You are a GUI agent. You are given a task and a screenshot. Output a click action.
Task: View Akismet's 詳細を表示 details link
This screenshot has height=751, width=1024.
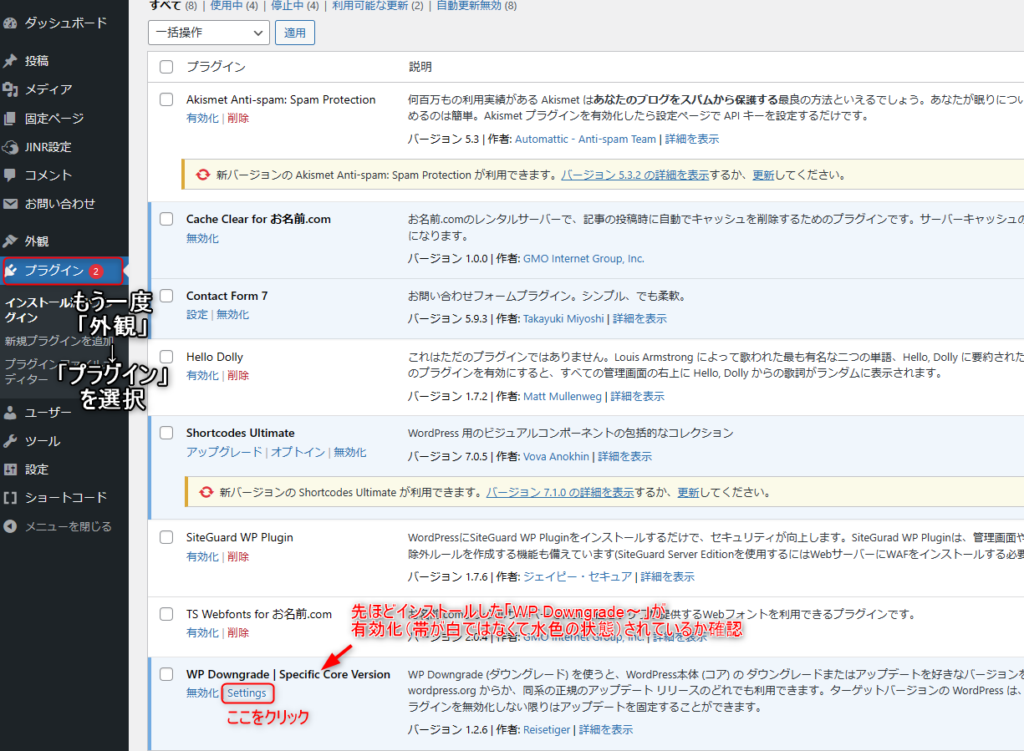[x=692, y=139]
